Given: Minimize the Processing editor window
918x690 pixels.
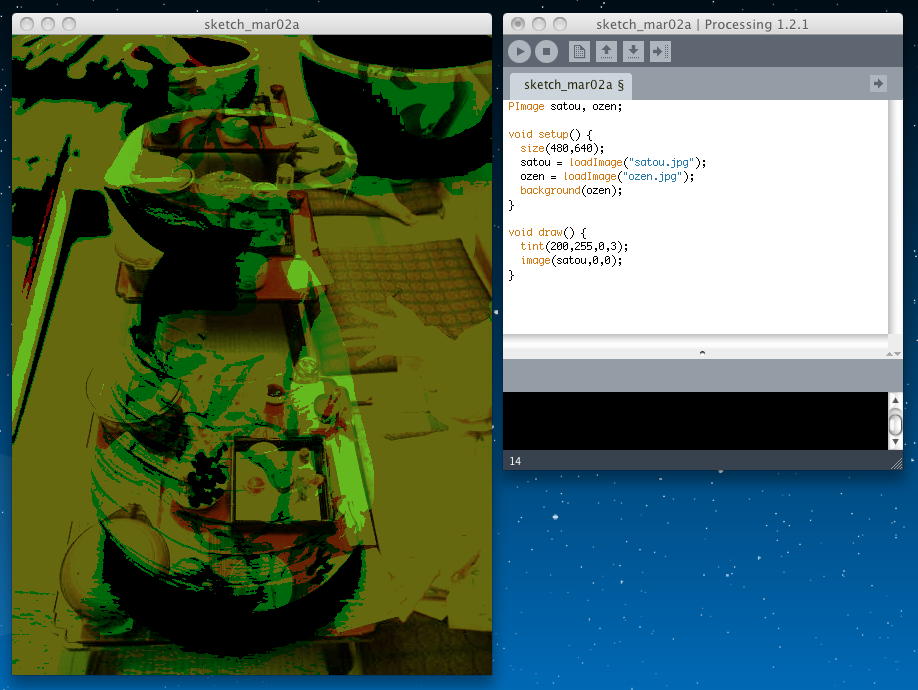Looking at the screenshot, I should point(539,24).
